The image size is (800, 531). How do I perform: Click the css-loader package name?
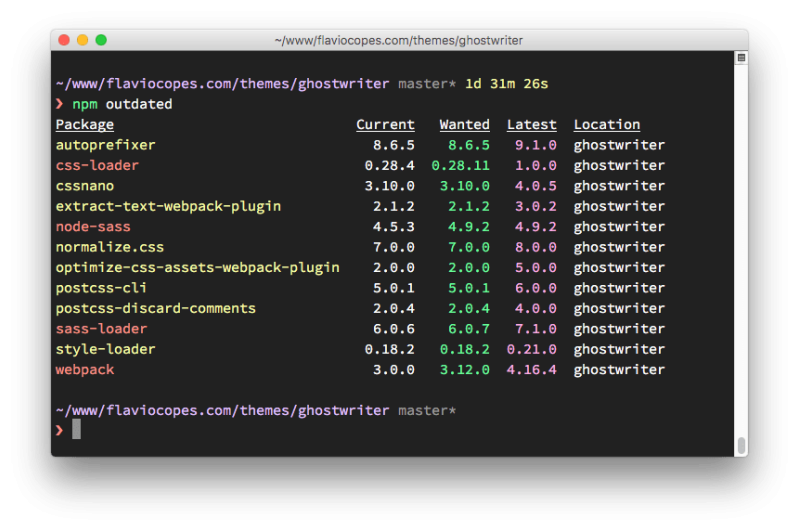point(97,165)
